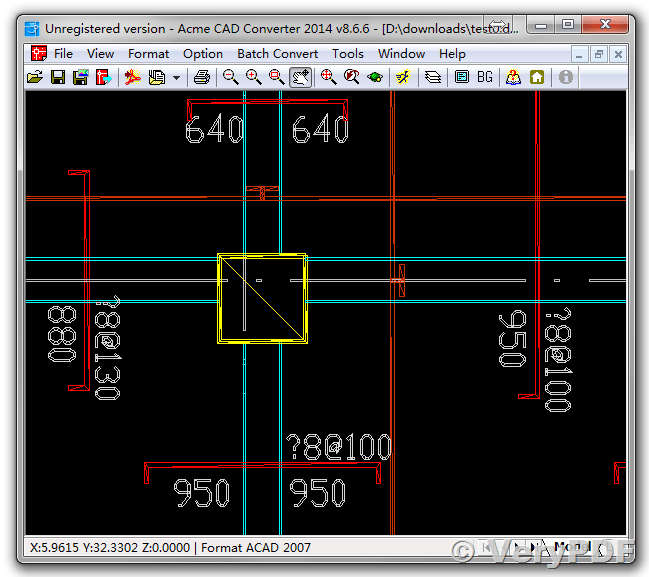The width and height of the screenshot is (649, 577).
Task: Open the Help menu
Action: (452, 54)
